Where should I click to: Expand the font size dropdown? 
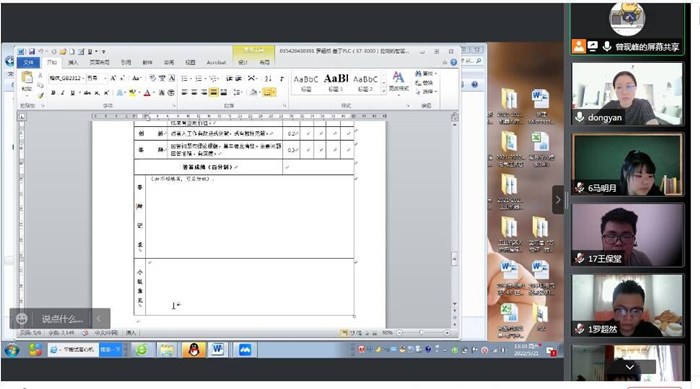(x=105, y=78)
